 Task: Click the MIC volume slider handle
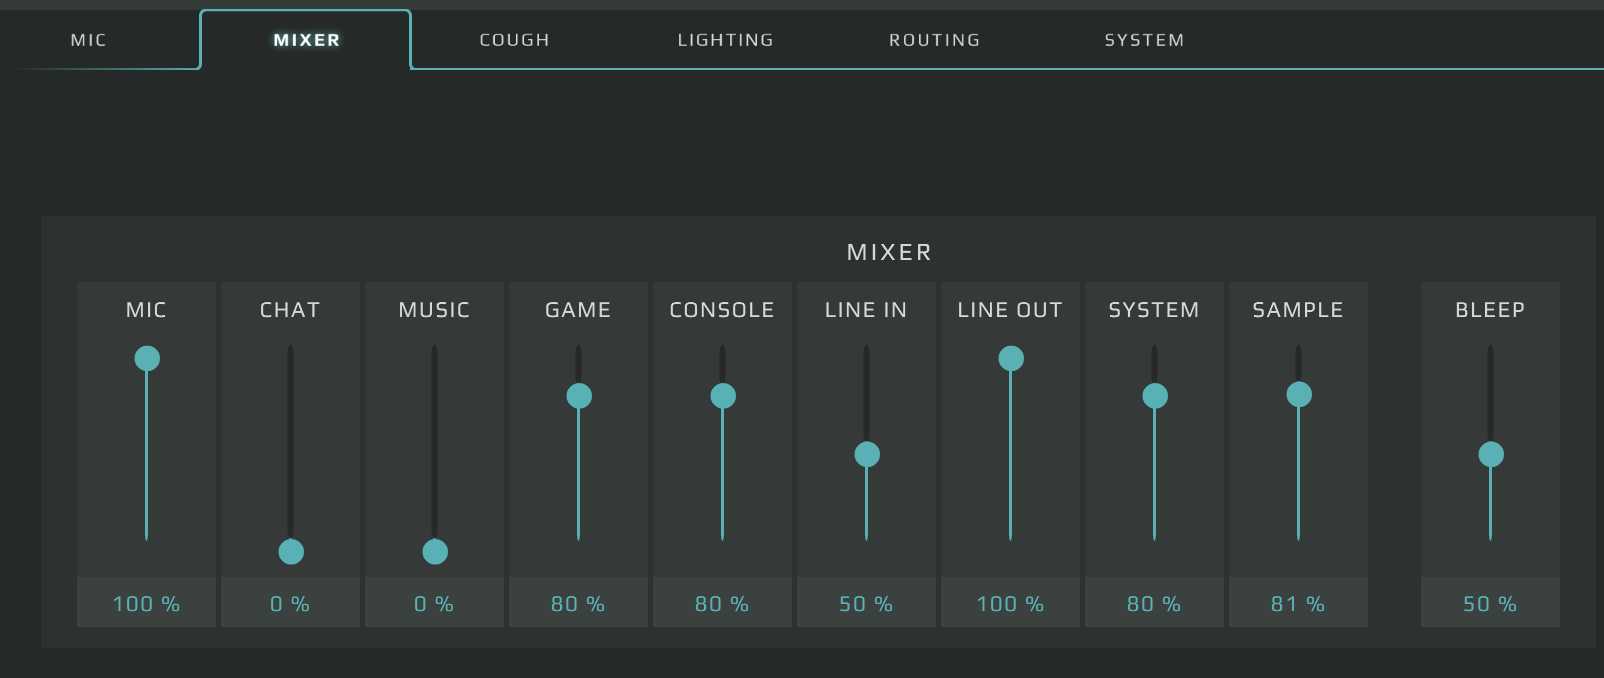[x=147, y=358]
